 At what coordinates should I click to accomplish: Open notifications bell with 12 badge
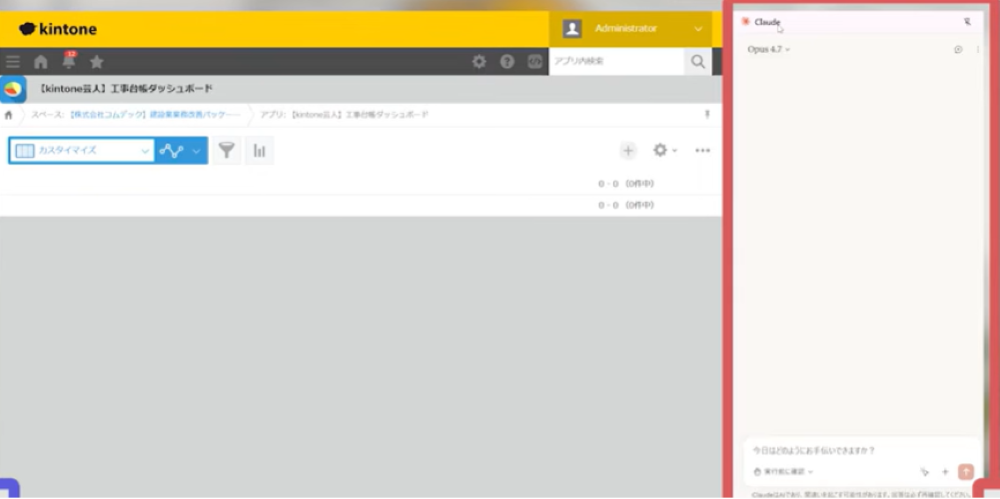tap(69, 61)
